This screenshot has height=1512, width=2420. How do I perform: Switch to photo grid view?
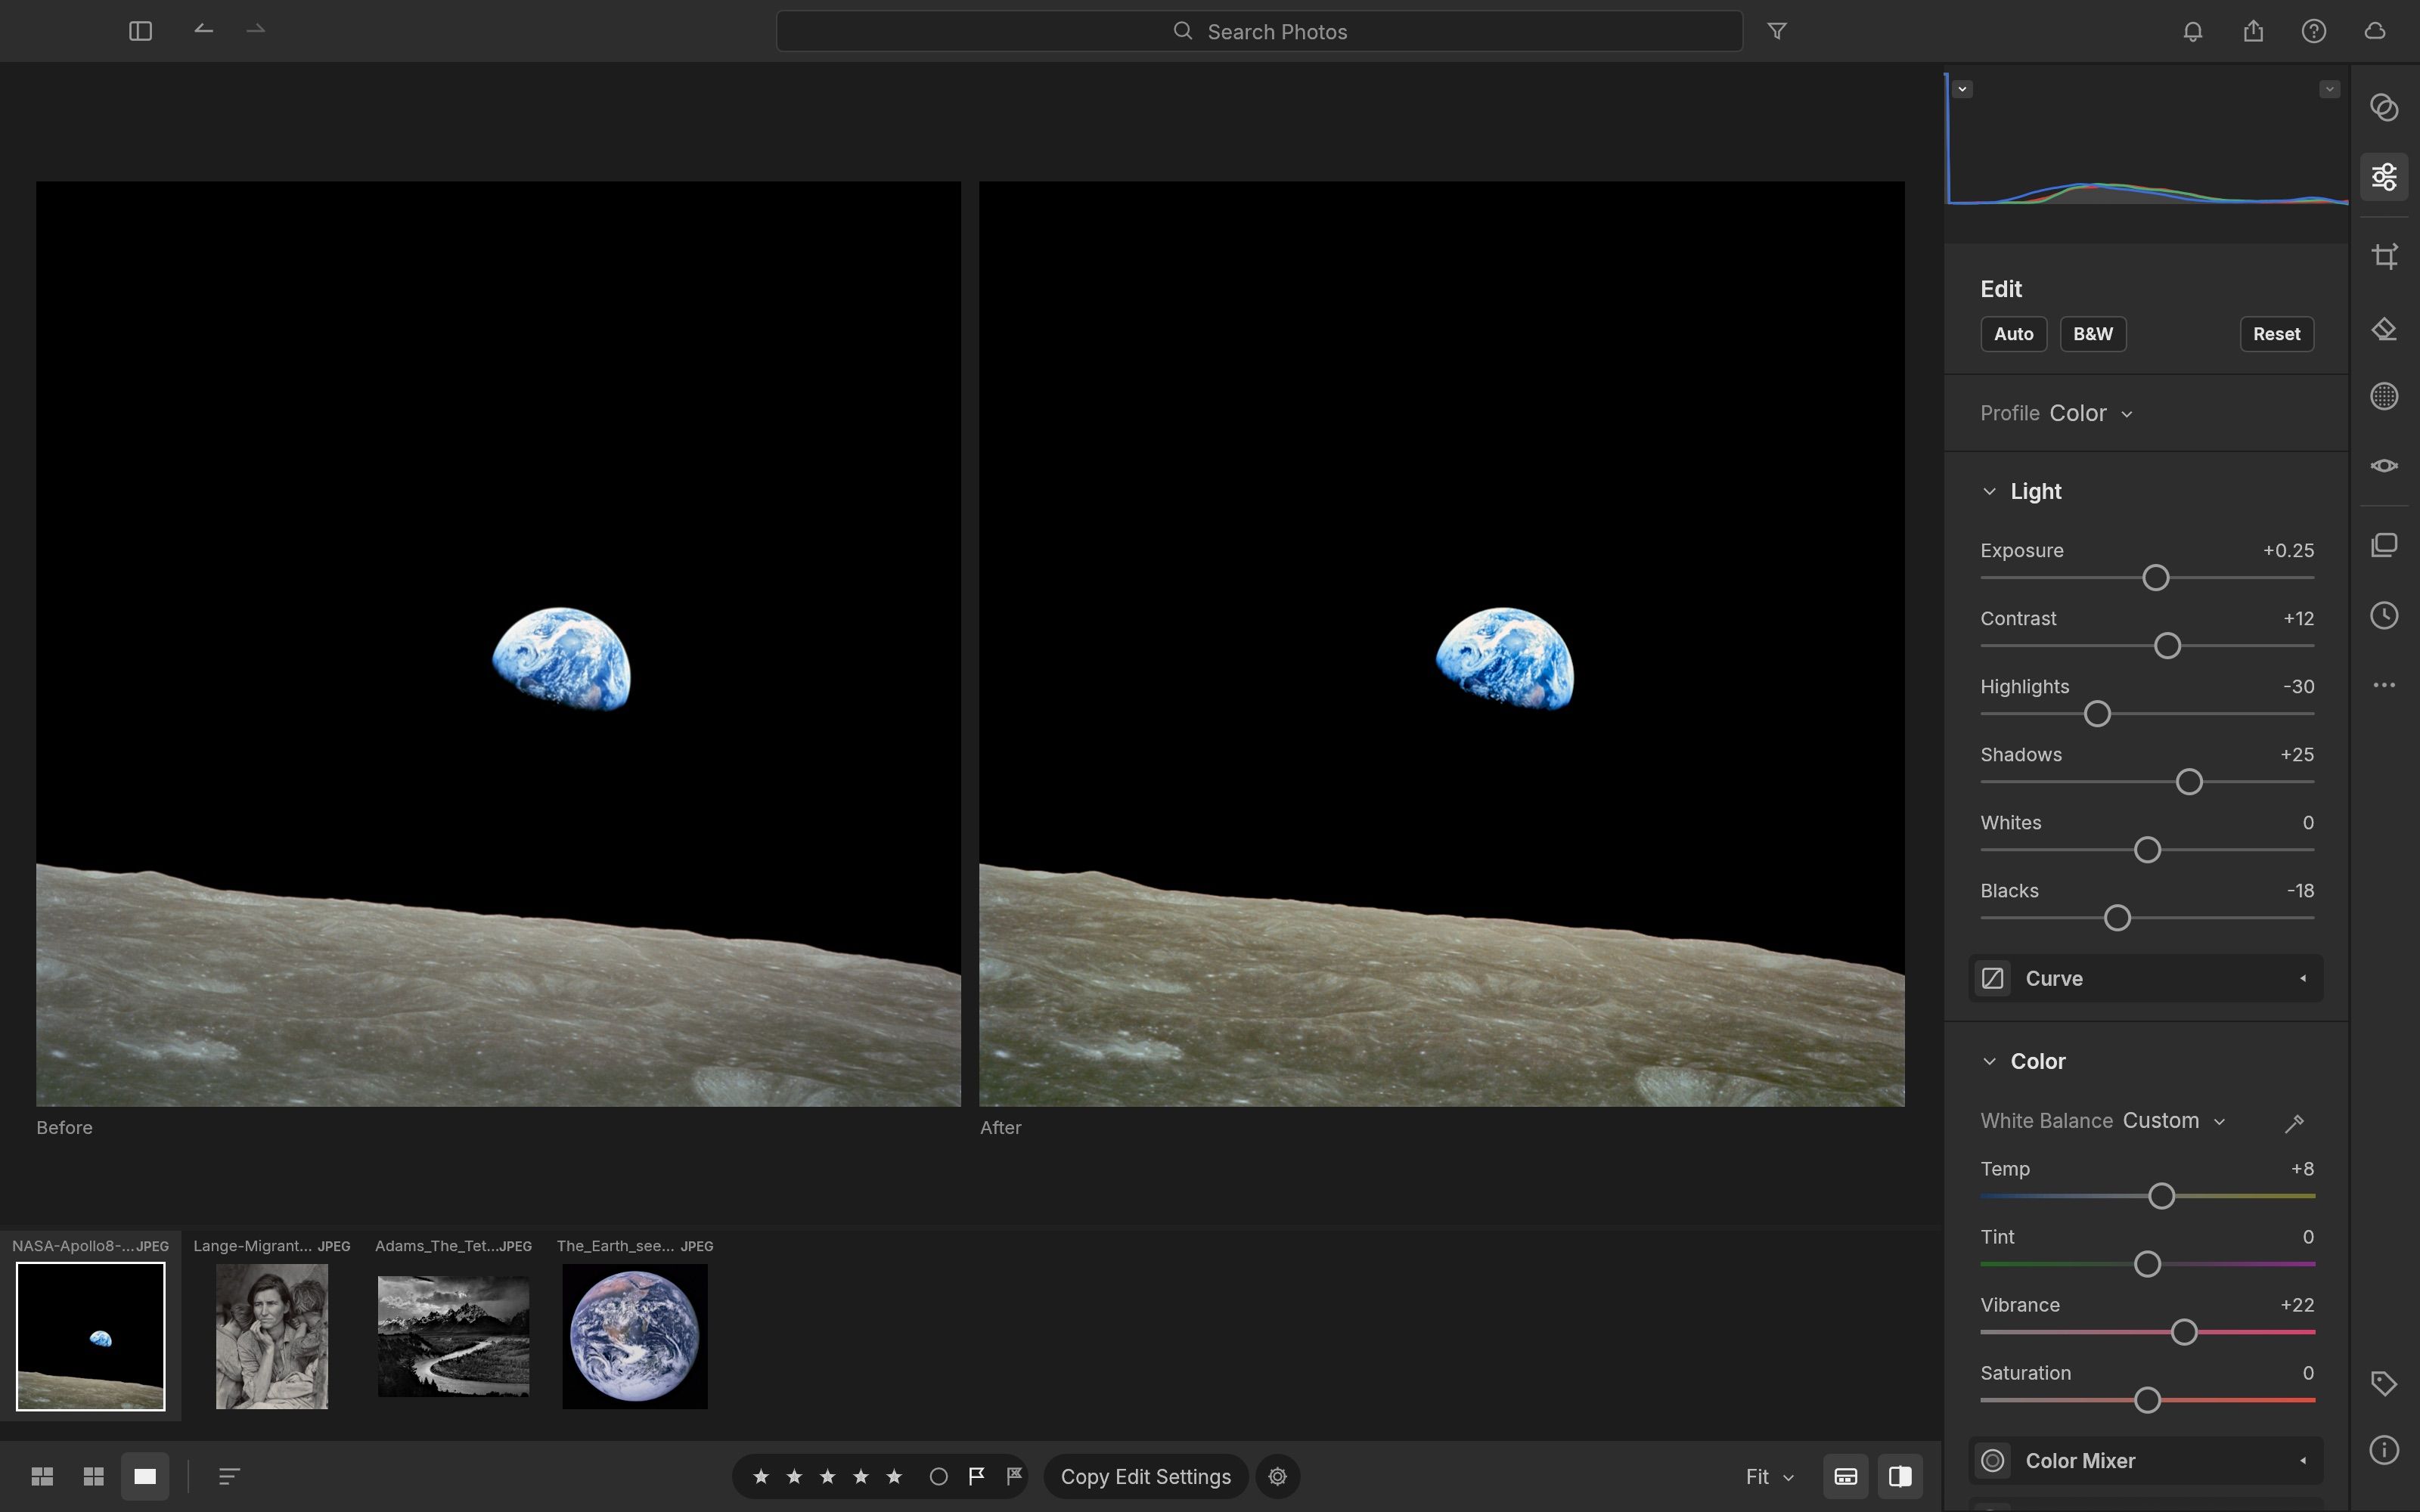(42, 1476)
